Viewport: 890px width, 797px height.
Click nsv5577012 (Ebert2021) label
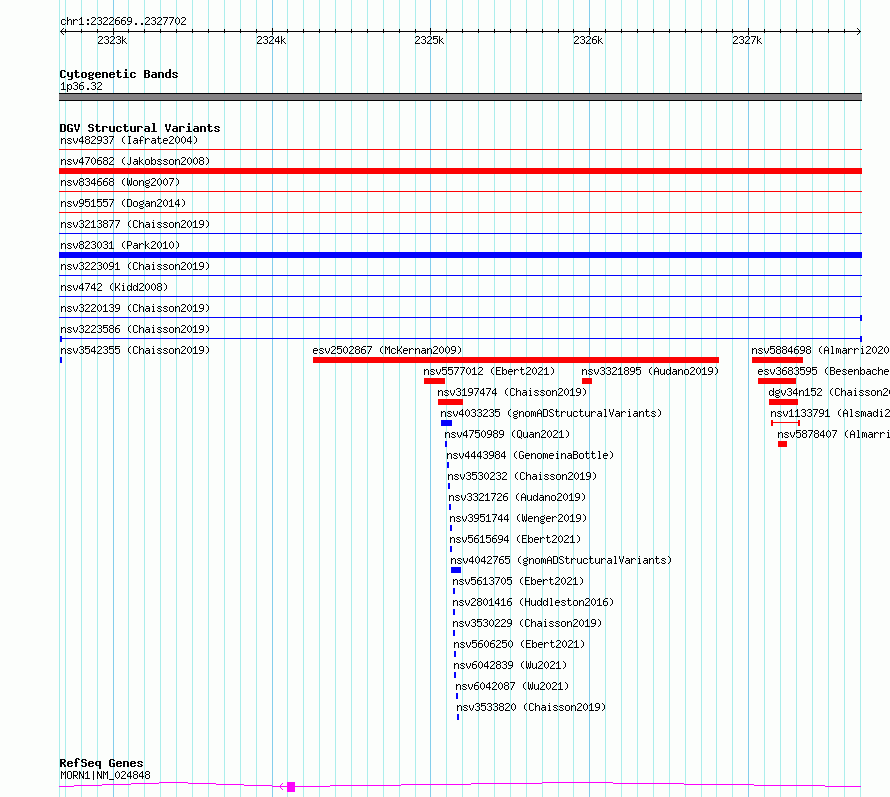pyautogui.click(x=489, y=371)
